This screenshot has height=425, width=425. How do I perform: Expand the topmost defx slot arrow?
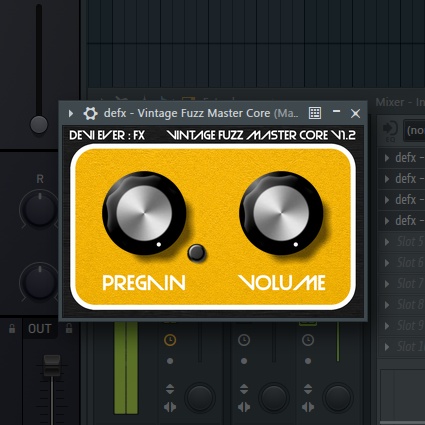coord(387,158)
